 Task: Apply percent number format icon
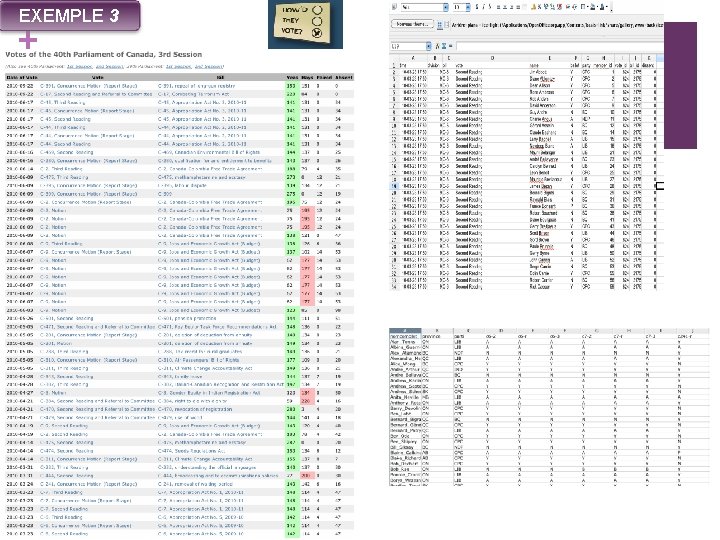pos(539,7)
